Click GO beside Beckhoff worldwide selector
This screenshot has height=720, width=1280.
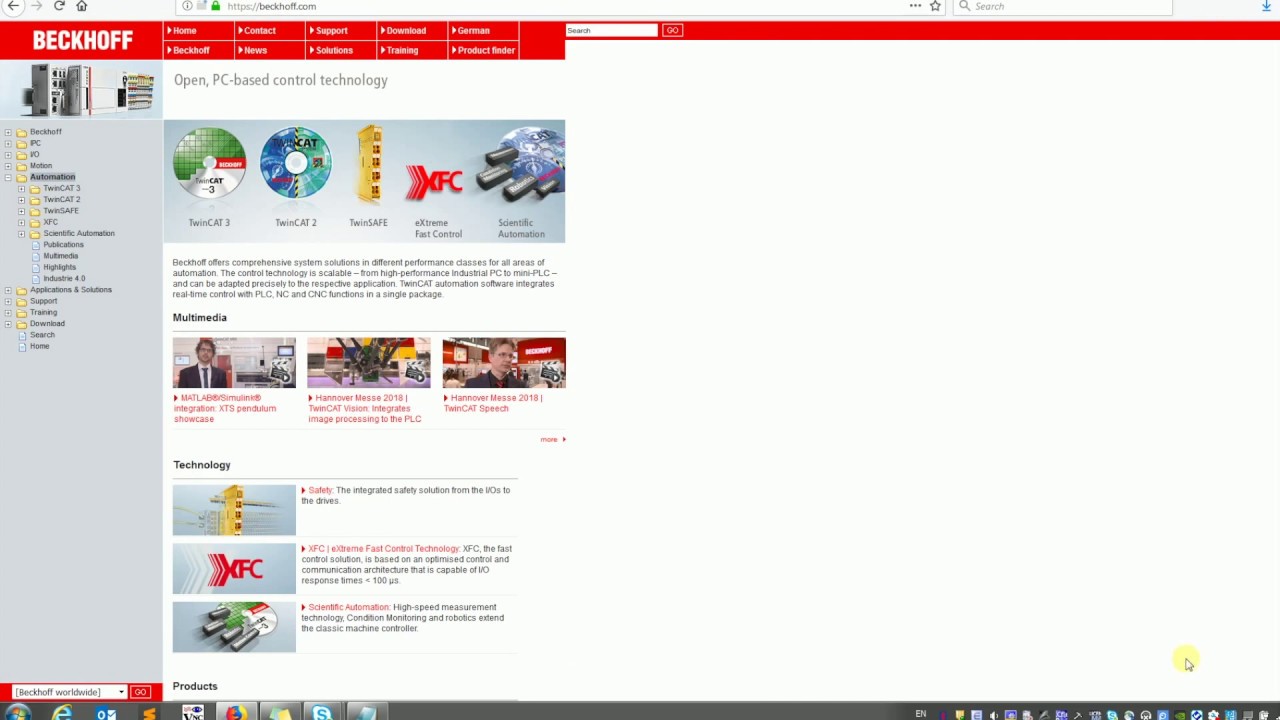point(140,692)
